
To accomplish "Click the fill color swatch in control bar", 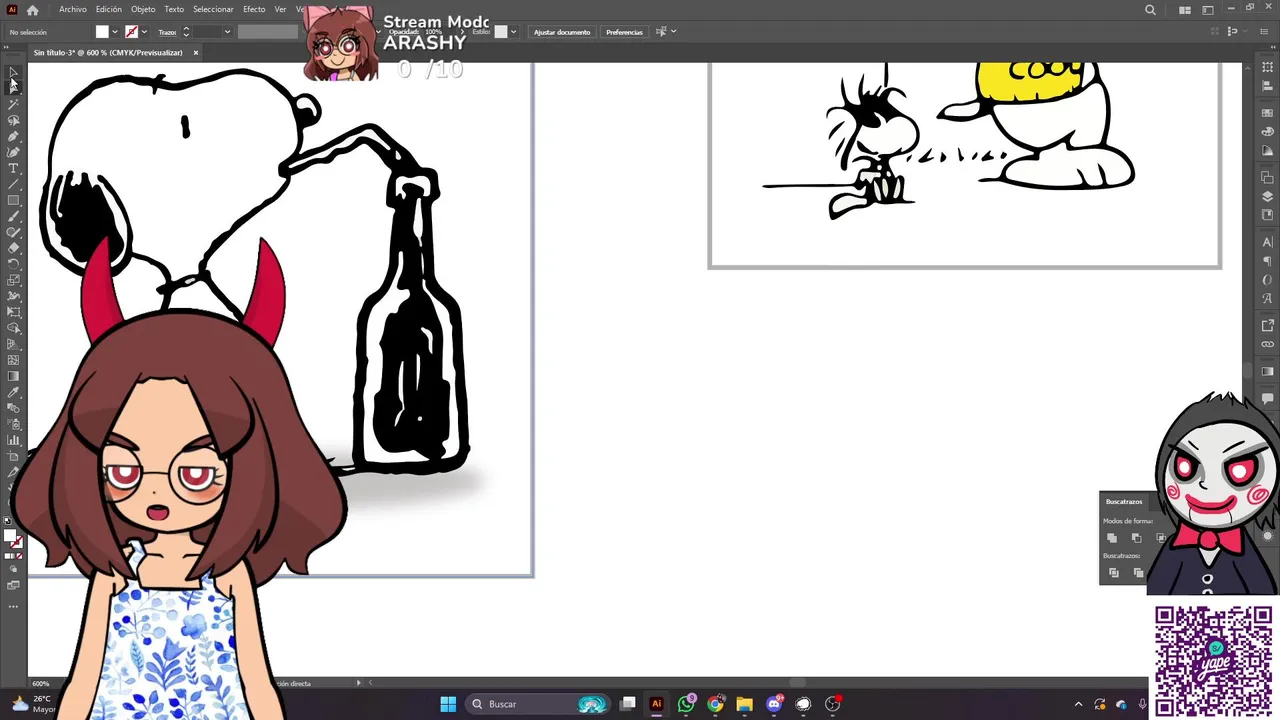I will (x=102, y=32).
